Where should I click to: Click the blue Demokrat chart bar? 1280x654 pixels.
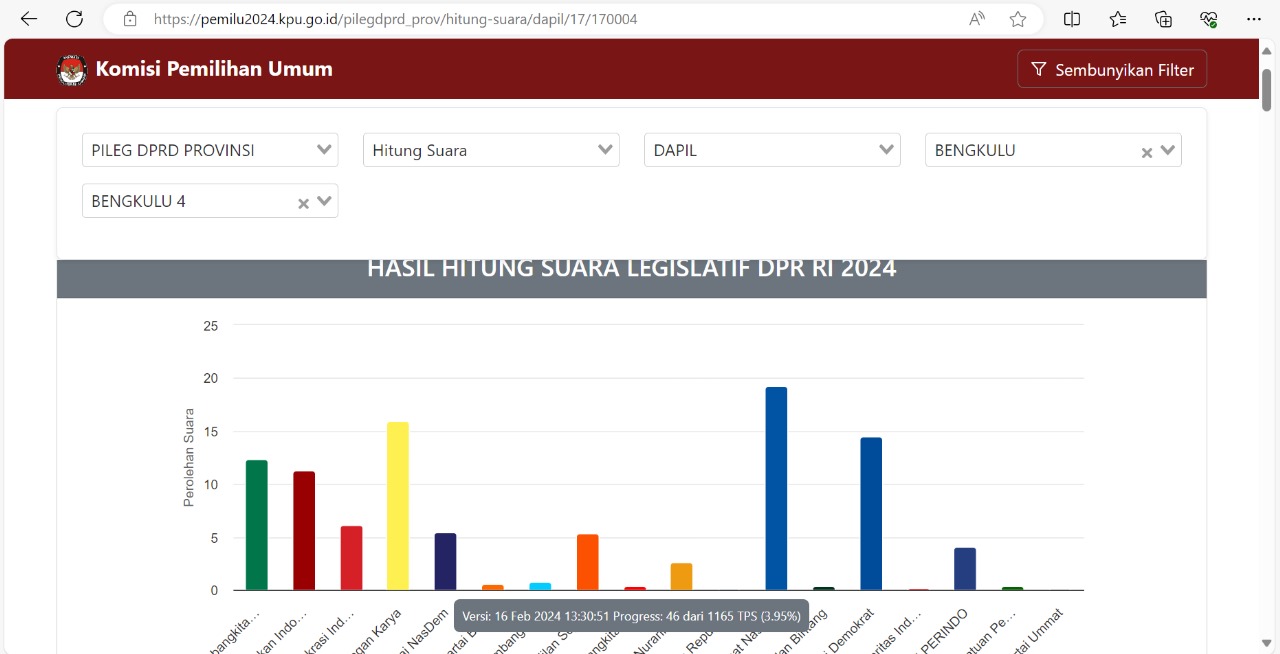pyautogui.click(x=871, y=514)
